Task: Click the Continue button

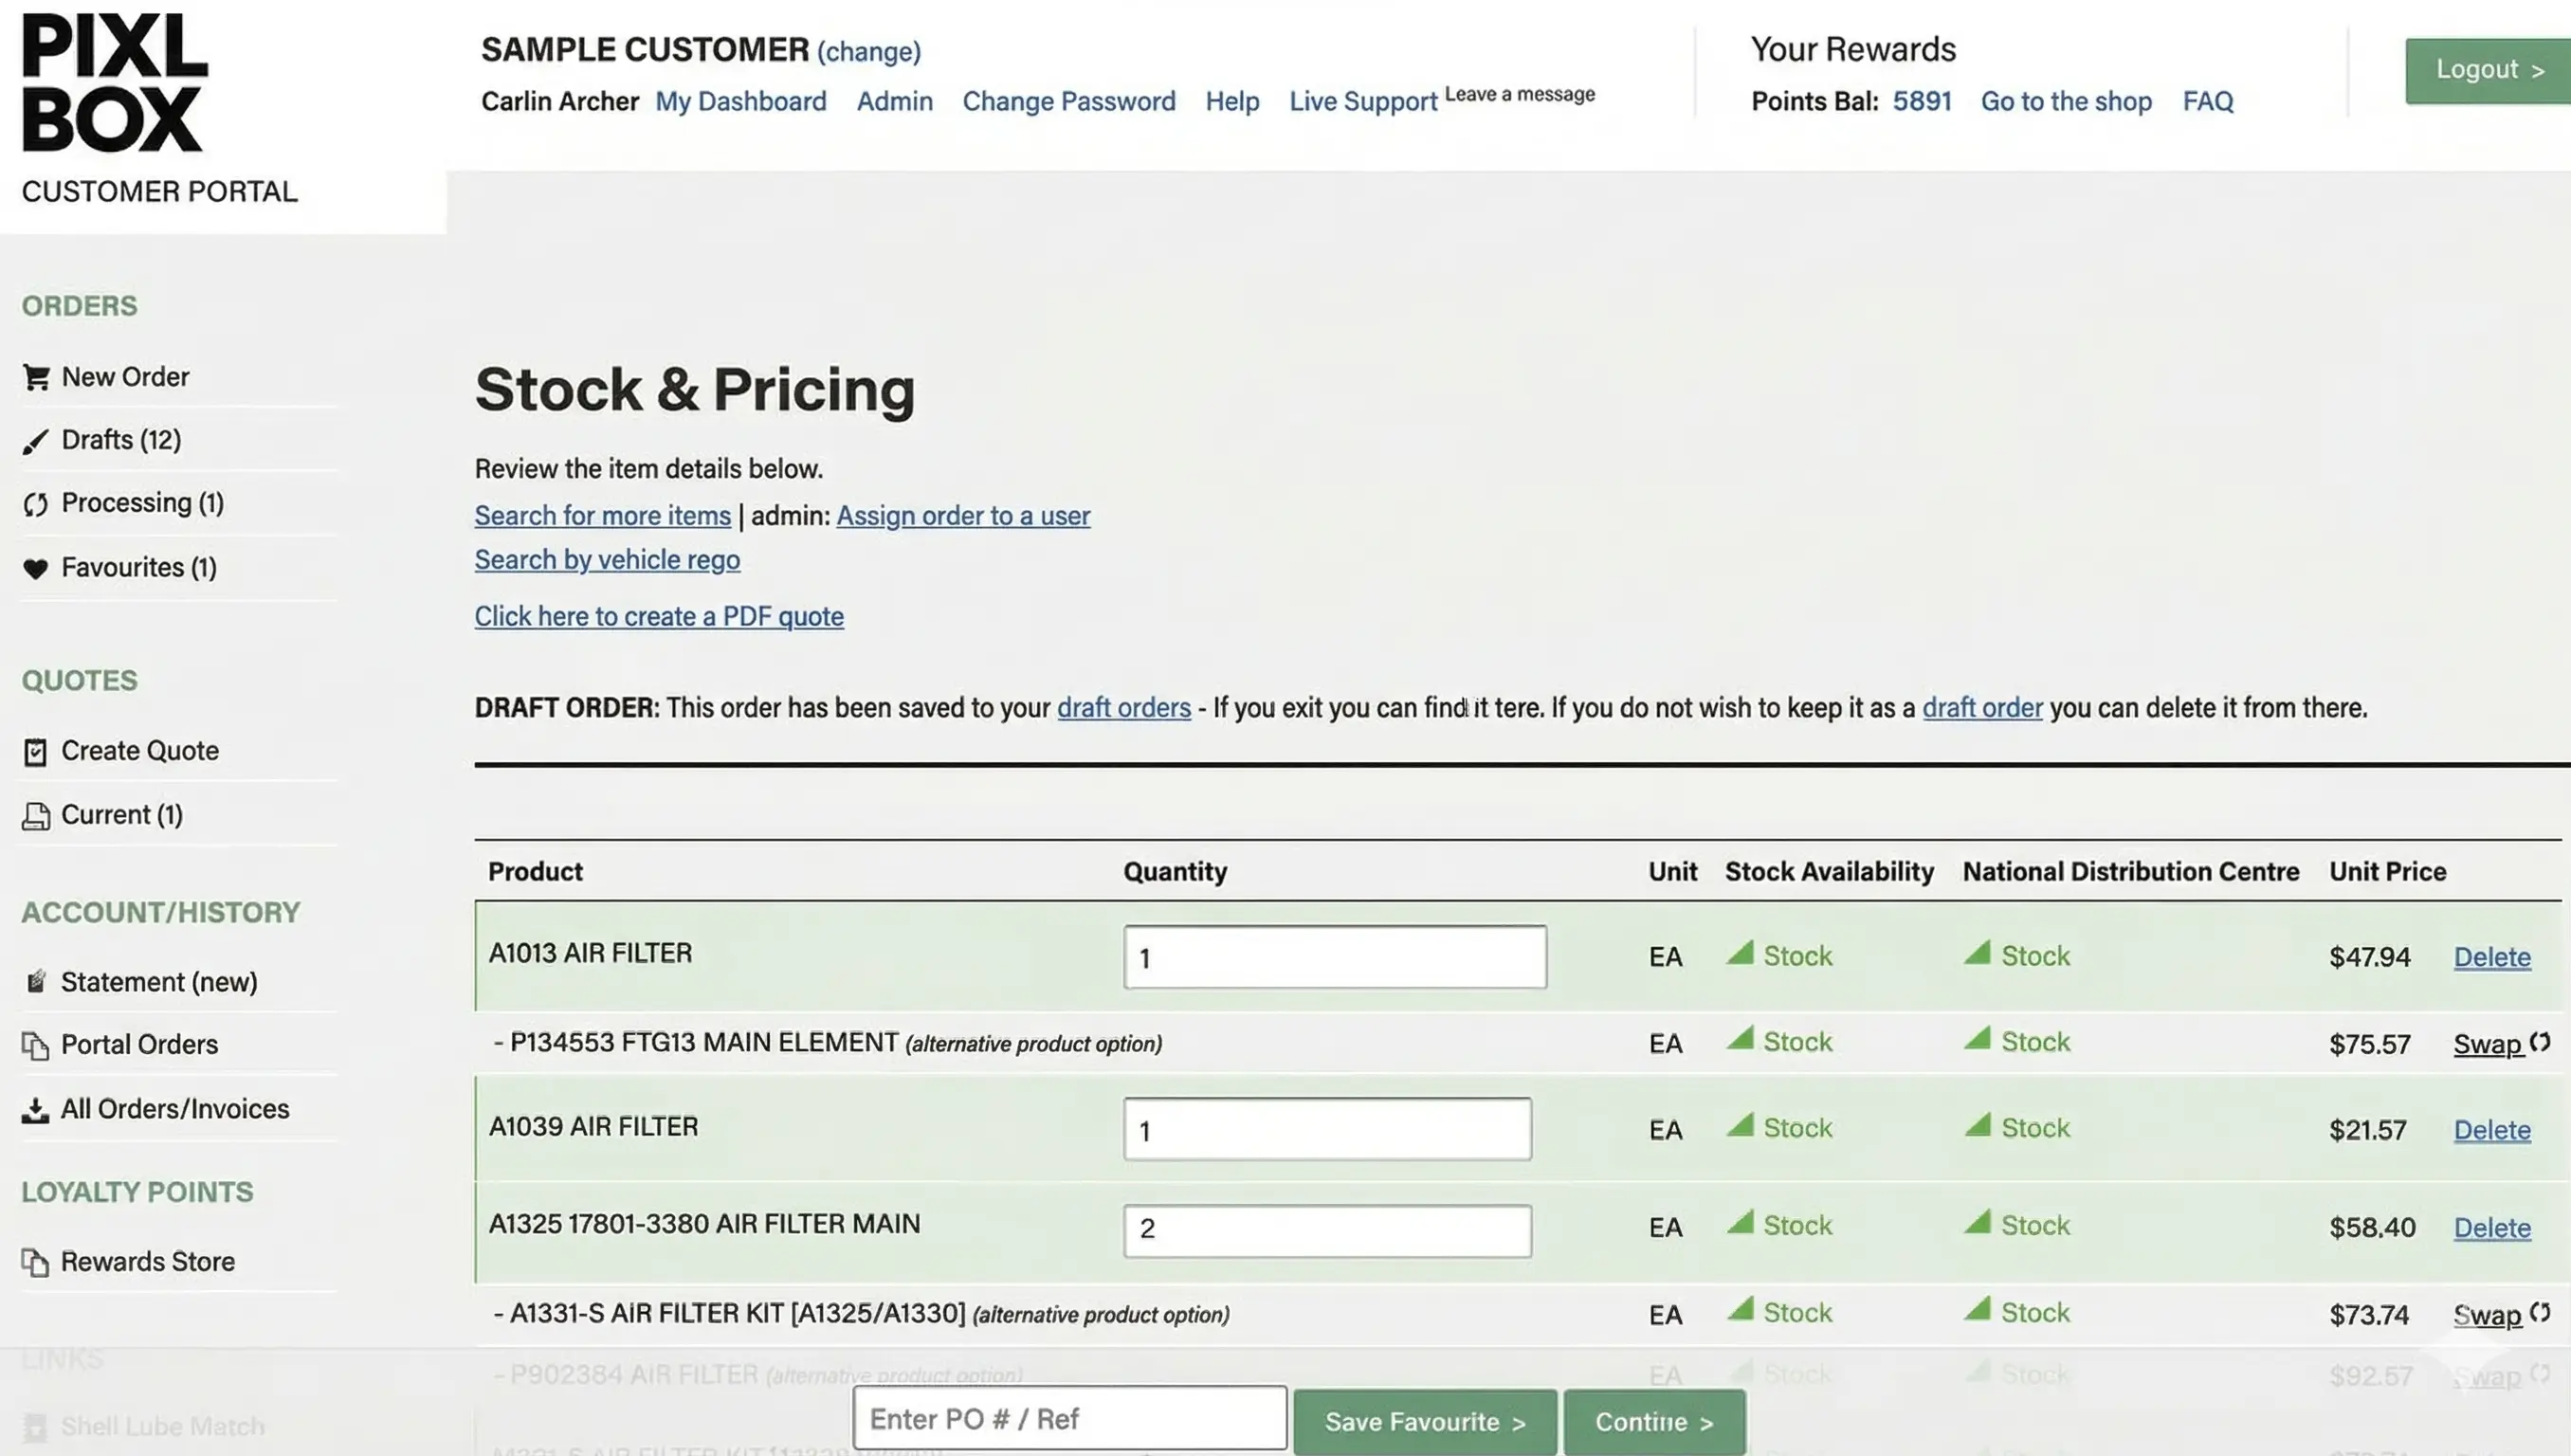Action: (x=1653, y=1421)
